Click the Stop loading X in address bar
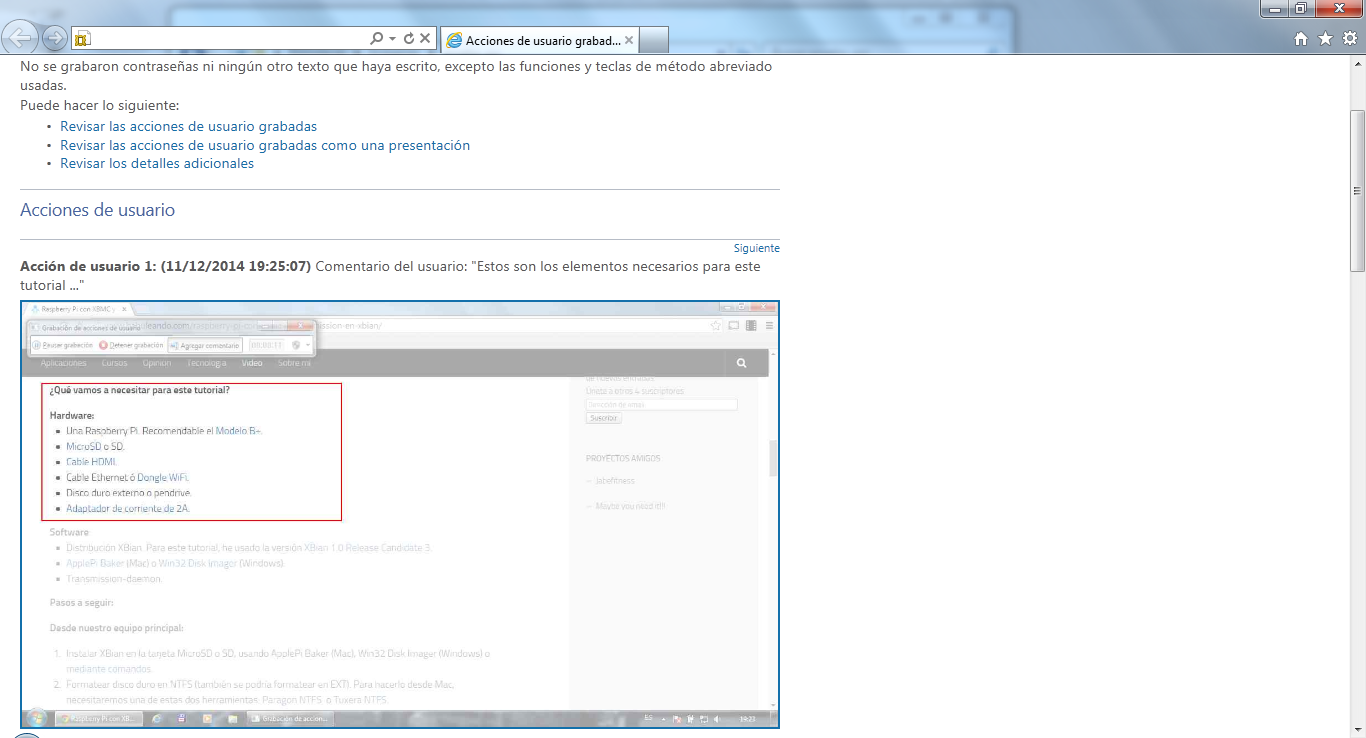The height and width of the screenshot is (738, 1366). (x=425, y=38)
